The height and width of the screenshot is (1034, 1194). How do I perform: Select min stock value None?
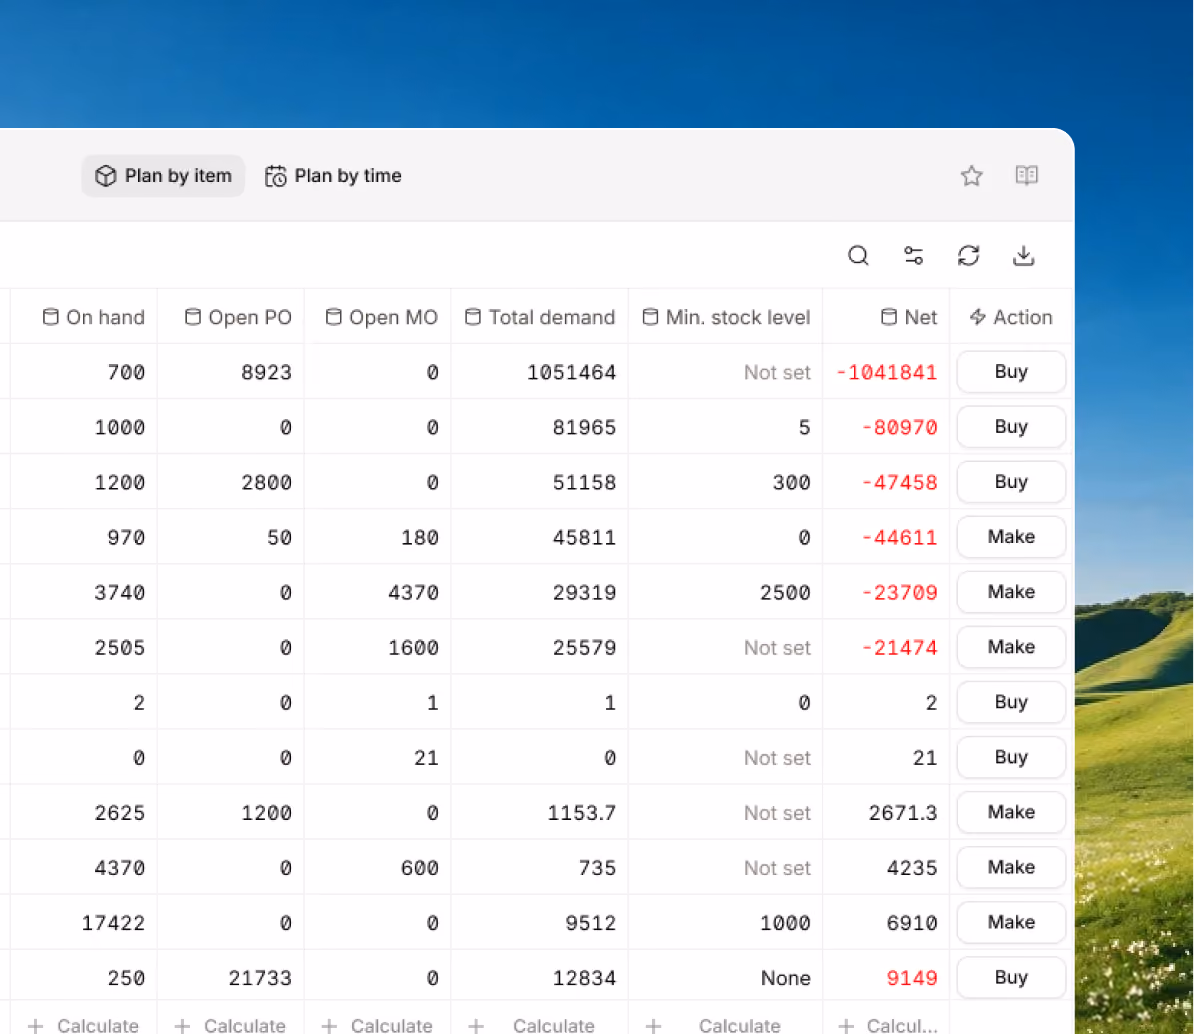click(786, 978)
